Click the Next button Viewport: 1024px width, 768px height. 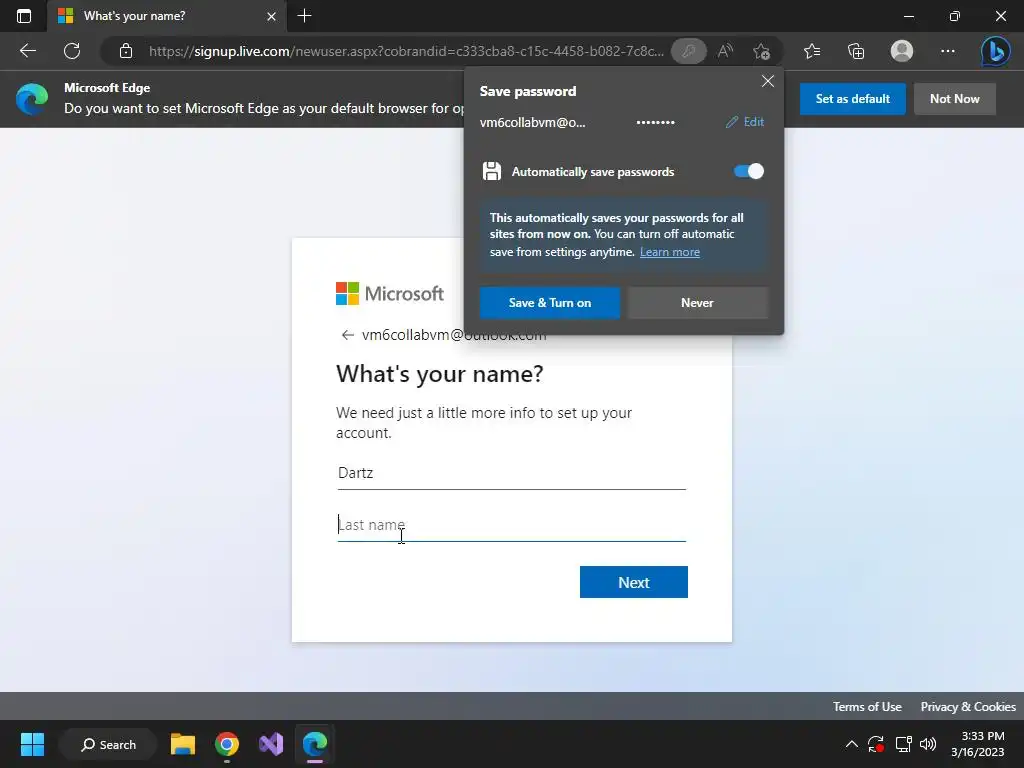(633, 582)
